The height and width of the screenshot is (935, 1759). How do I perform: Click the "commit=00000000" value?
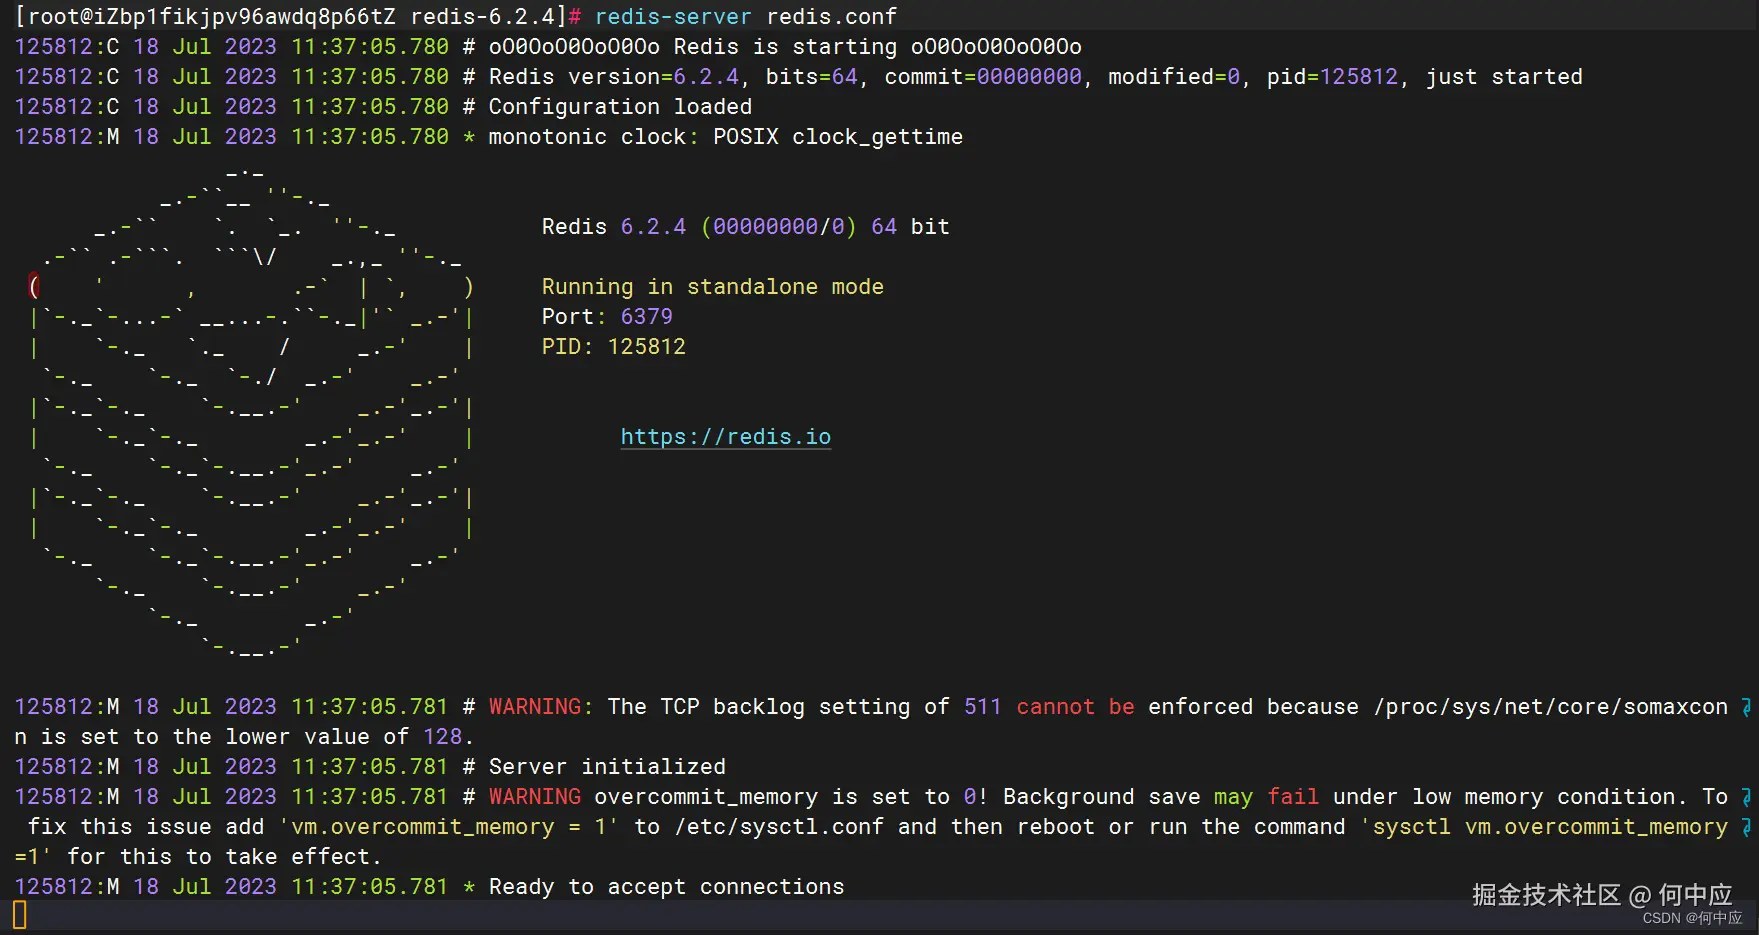click(983, 77)
